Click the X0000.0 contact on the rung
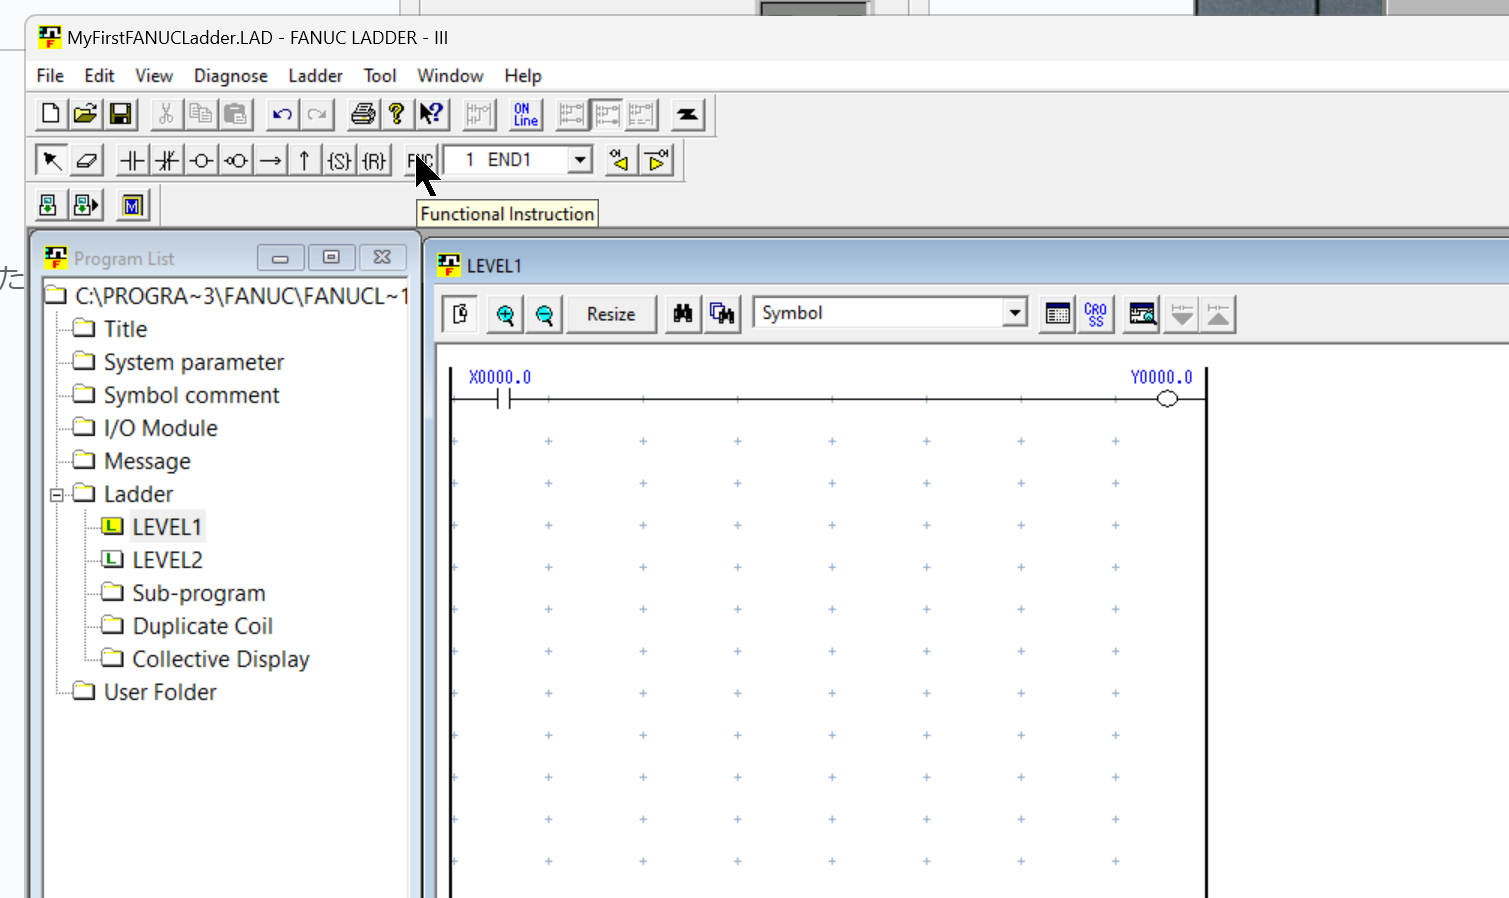This screenshot has width=1509, height=898. (504, 399)
